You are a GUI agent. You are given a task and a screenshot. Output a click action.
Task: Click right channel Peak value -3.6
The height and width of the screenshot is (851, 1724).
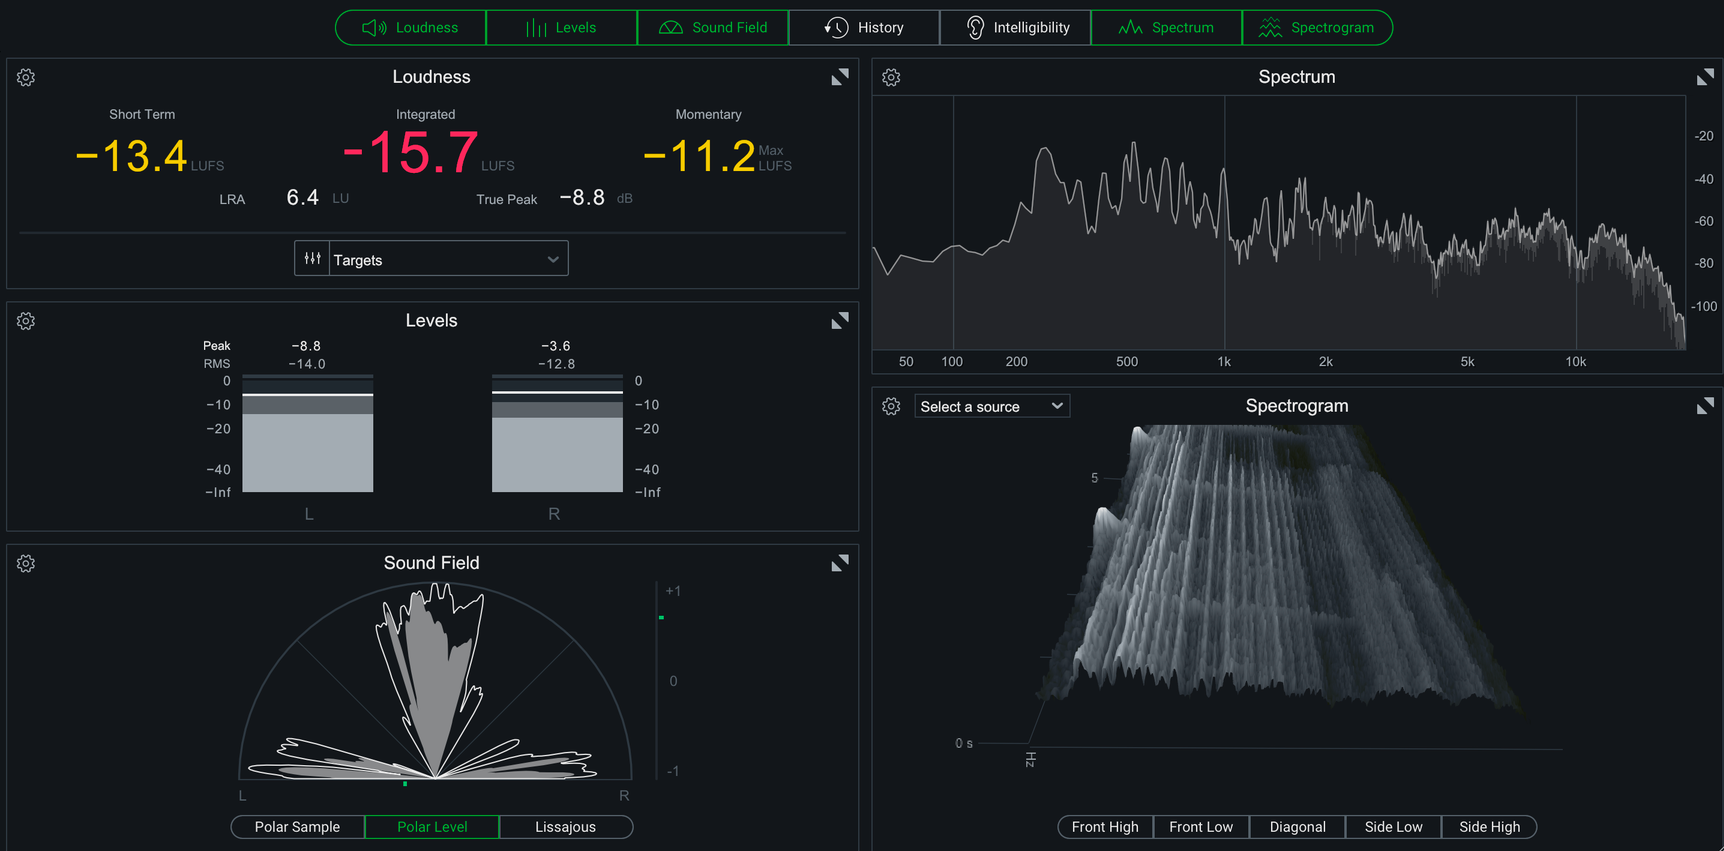(556, 346)
